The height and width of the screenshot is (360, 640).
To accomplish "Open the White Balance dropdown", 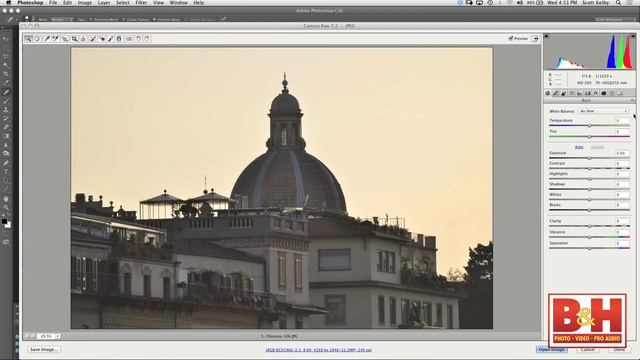I will [x=603, y=111].
